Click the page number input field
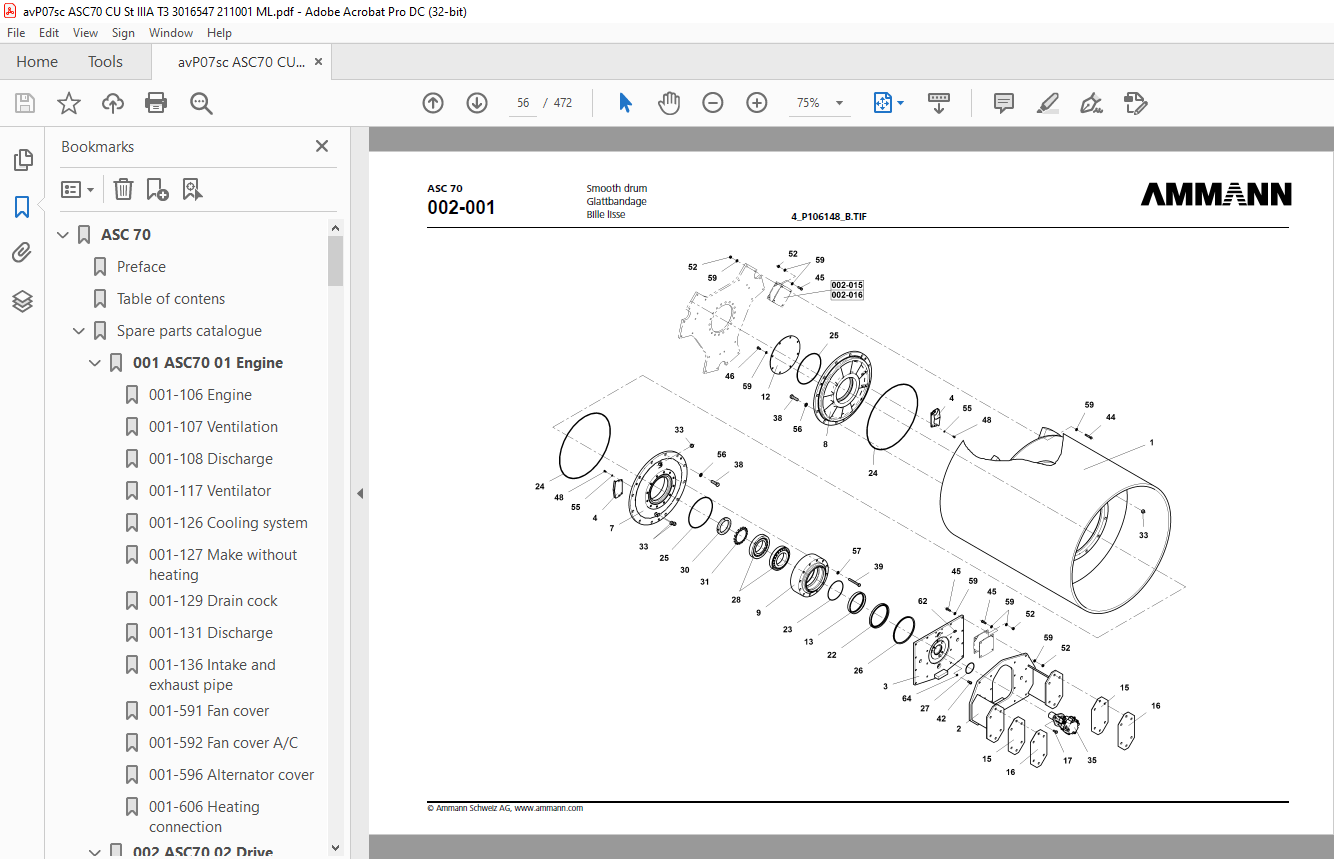The height and width of the screenshot is (859, 1334). 521,103
